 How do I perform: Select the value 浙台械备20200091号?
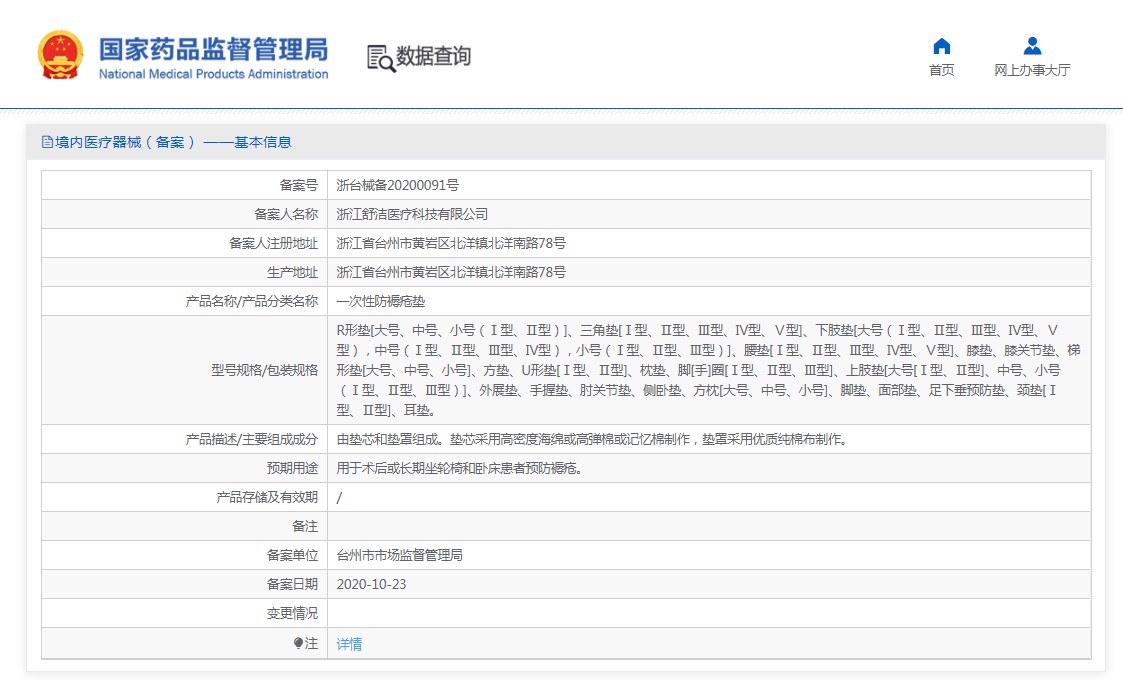point(397,186)
